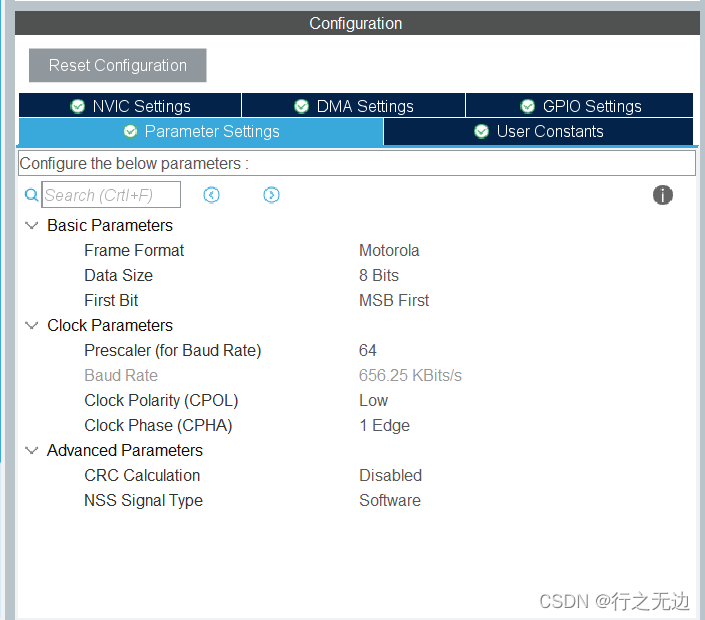Open Frame Format value Motorola
Image resolution: width=705 pixels, height=620 pixels.
389,250
